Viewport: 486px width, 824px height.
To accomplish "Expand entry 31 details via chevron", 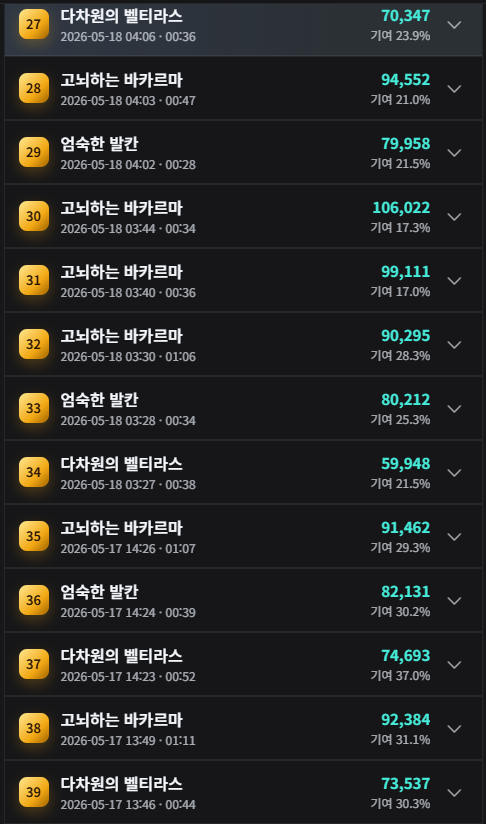I will (454, 281).
